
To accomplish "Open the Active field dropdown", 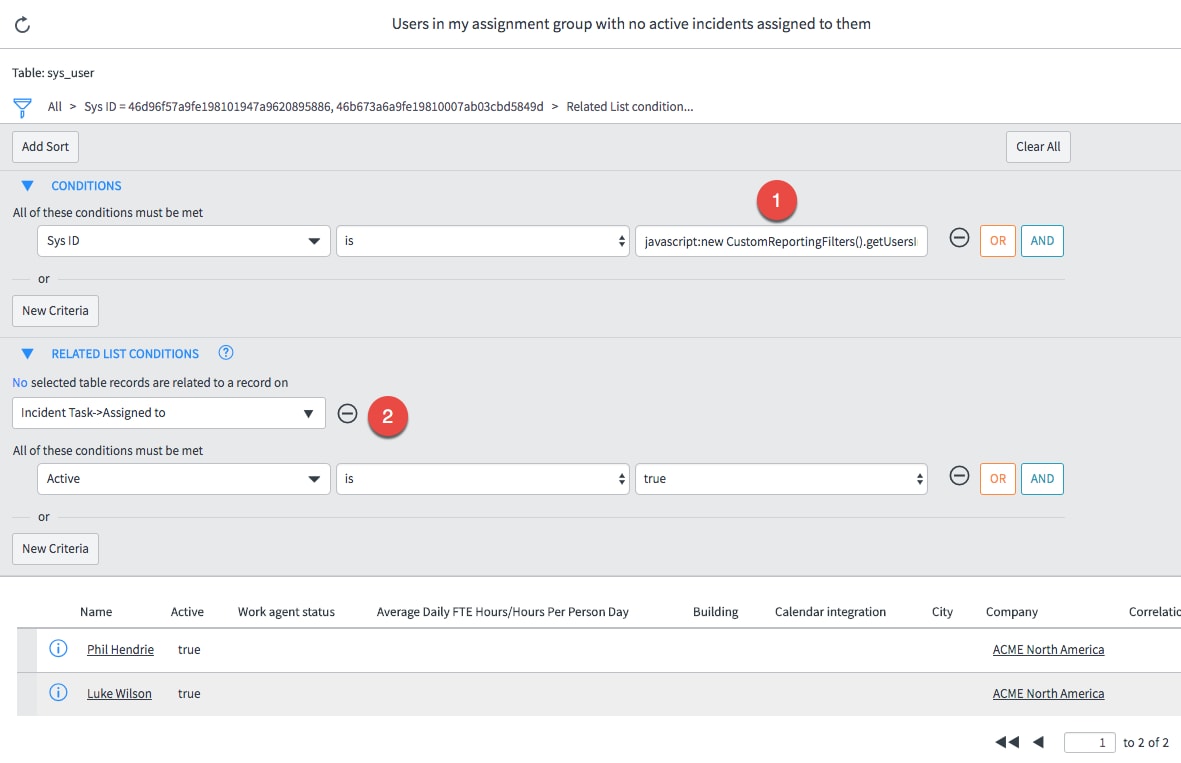I will [183, 478].
